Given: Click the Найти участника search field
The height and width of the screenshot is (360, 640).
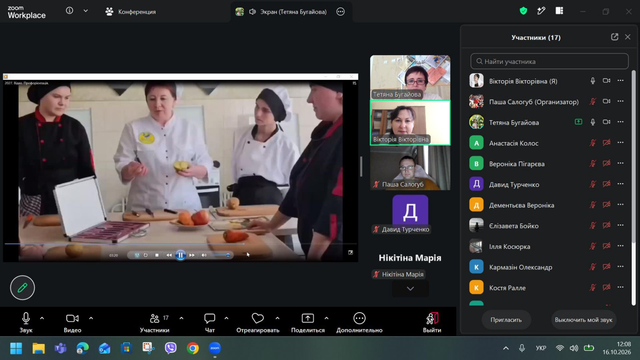Looking at the screenshot, I should click(549, 61).
